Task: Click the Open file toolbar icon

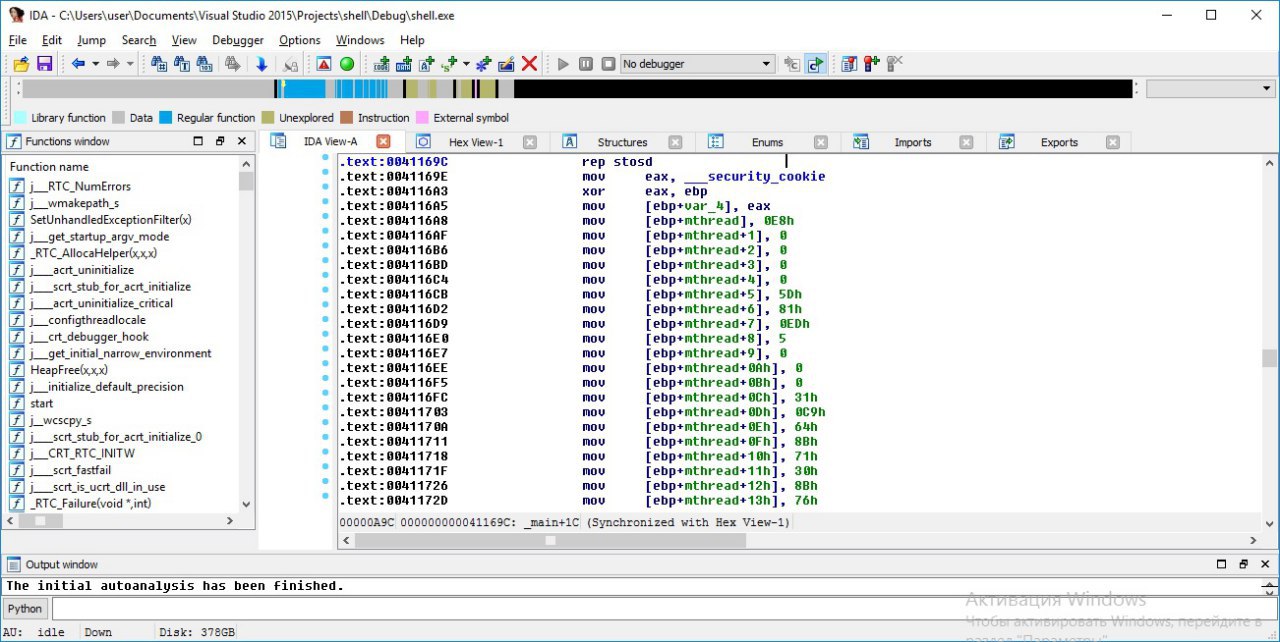Action: [20, 64]
